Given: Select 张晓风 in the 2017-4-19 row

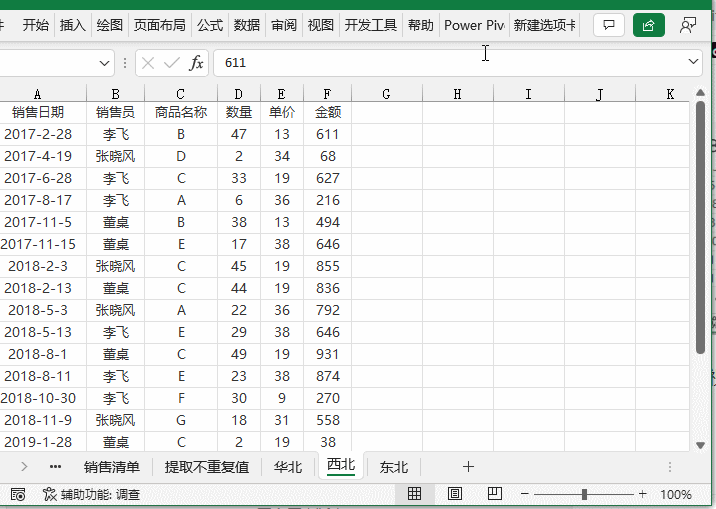Looking at the screenshot, I should point(116,156).
